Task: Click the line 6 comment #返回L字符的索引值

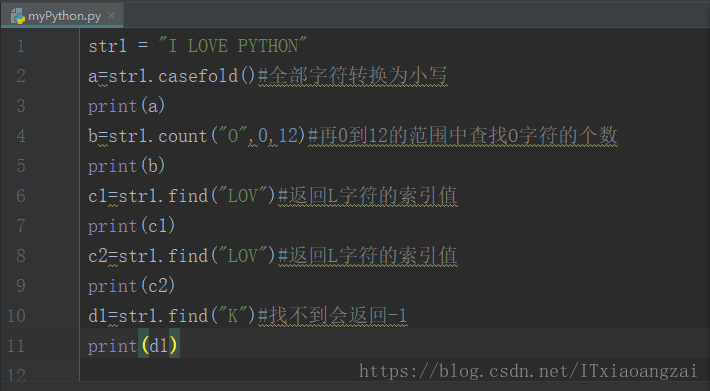Action: click(368, 196)
